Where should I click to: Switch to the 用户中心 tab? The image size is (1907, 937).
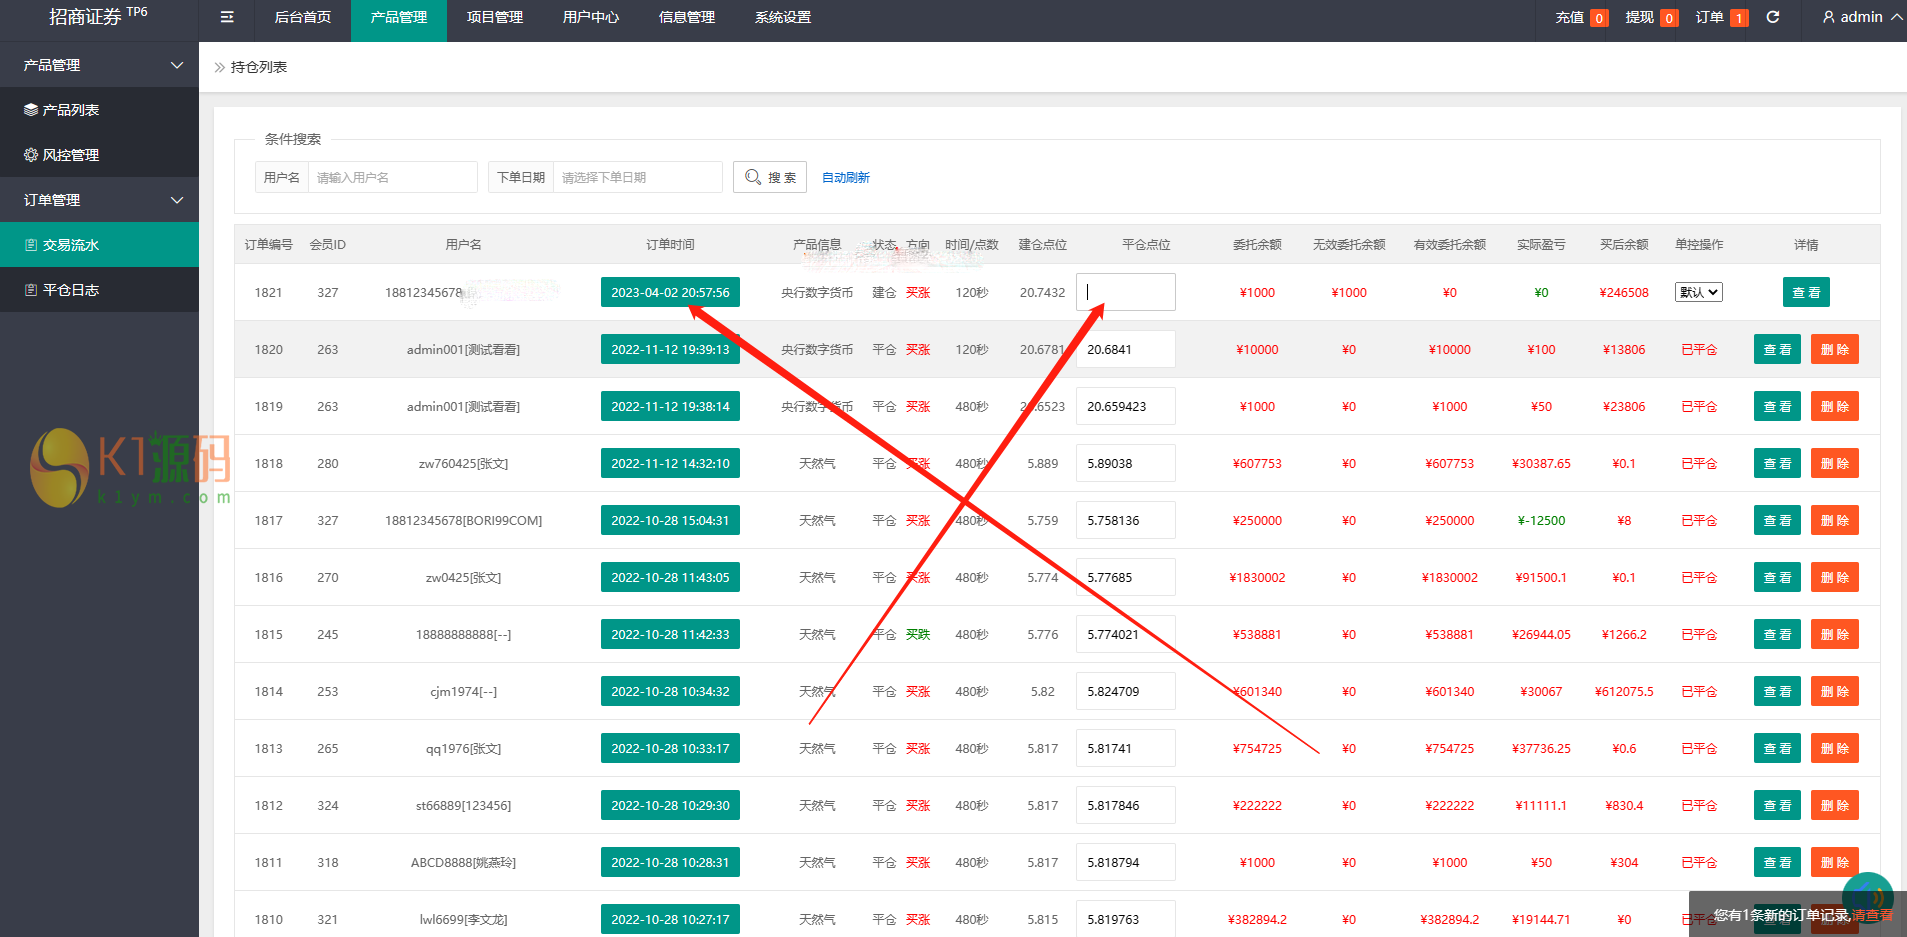coord(590,17)
